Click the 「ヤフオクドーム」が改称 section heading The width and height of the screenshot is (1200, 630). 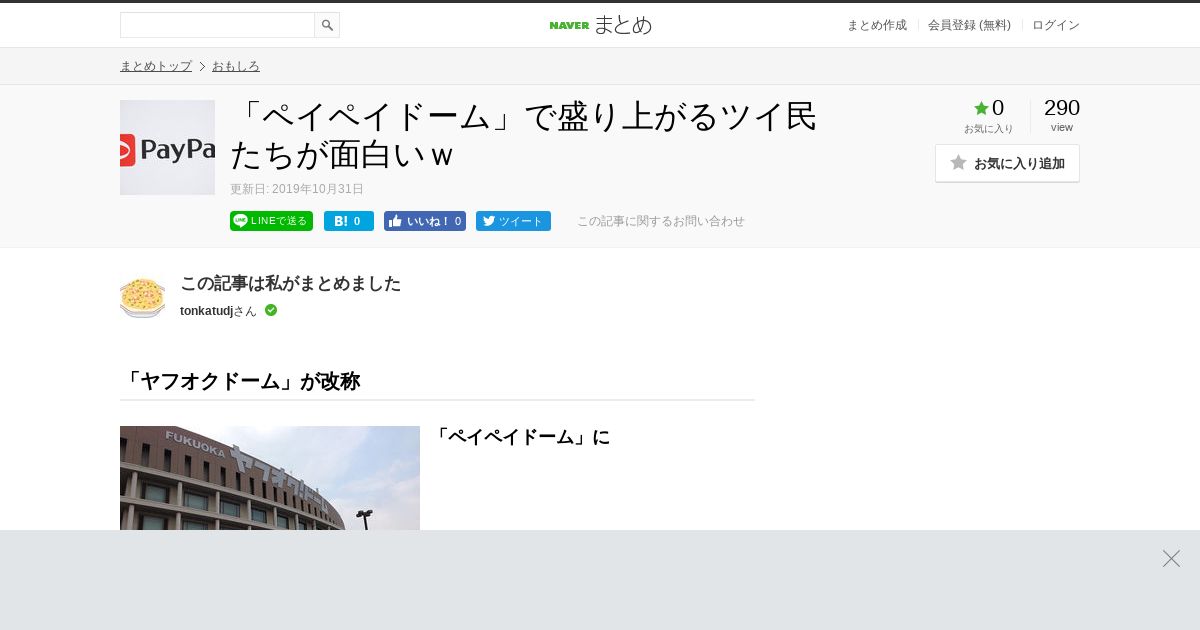click(x=240, y=381)
